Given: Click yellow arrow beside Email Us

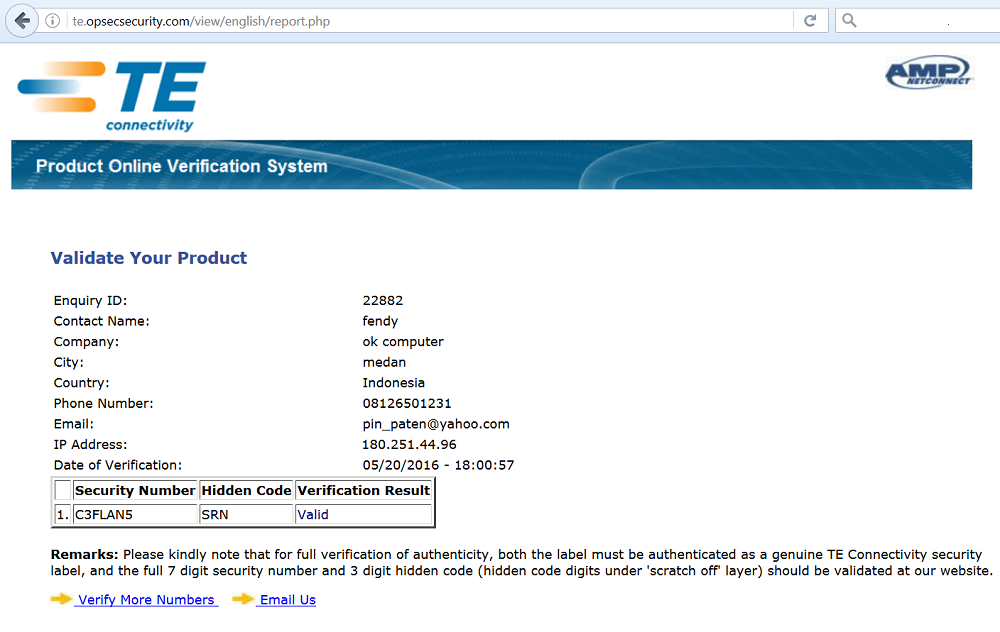Looking at the screenshot, I should click(243, 599).
